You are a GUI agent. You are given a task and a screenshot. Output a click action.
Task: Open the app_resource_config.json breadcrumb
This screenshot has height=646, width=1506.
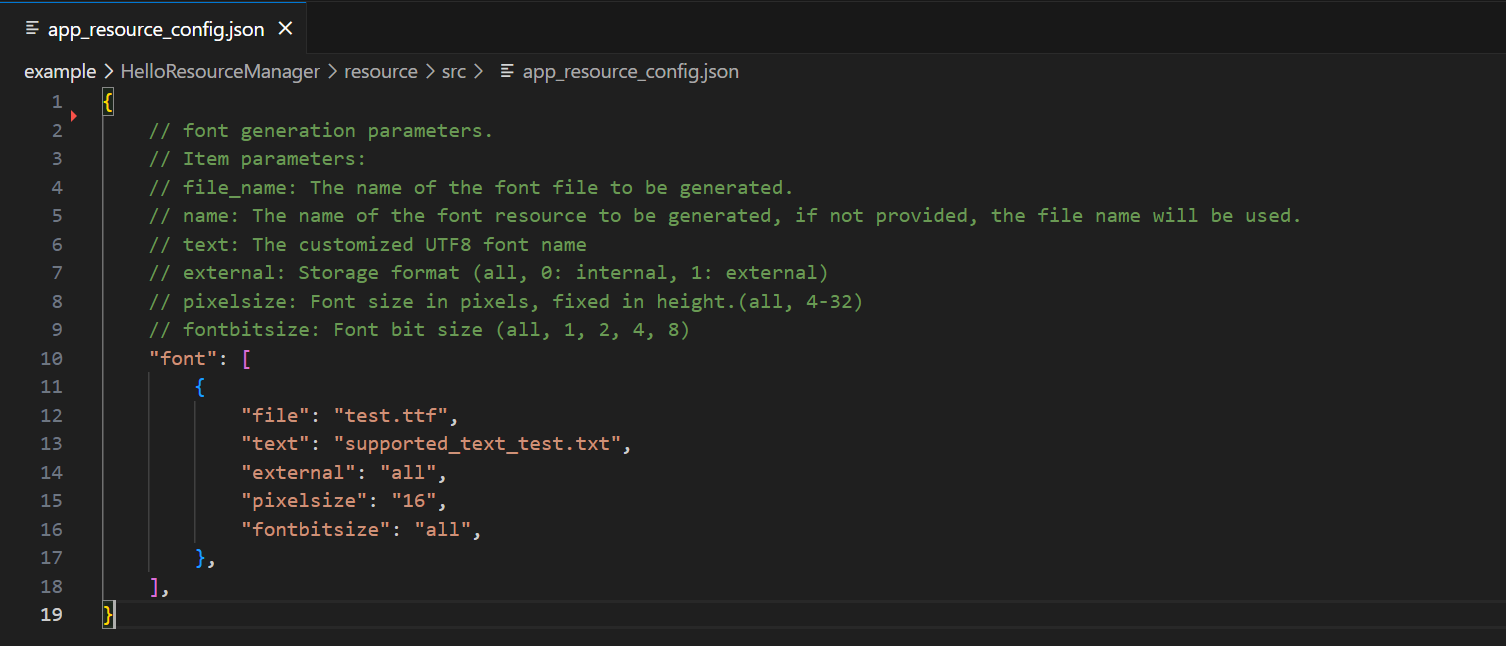pos(631,72)
